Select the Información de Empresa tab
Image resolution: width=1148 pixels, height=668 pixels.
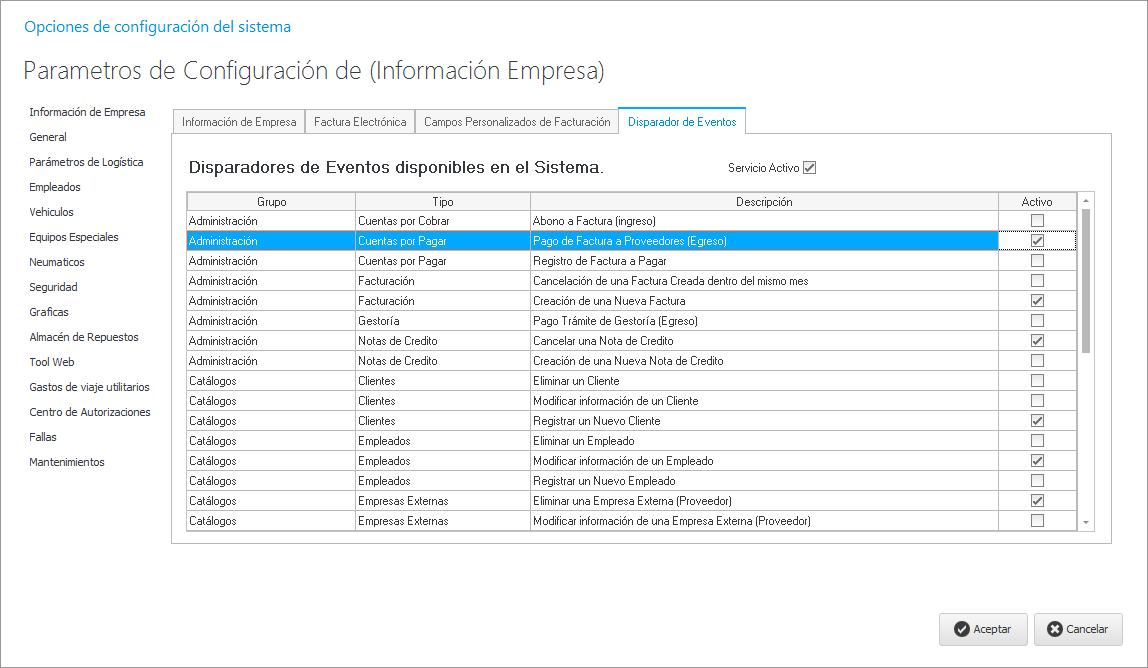click(x=239, y=122)
